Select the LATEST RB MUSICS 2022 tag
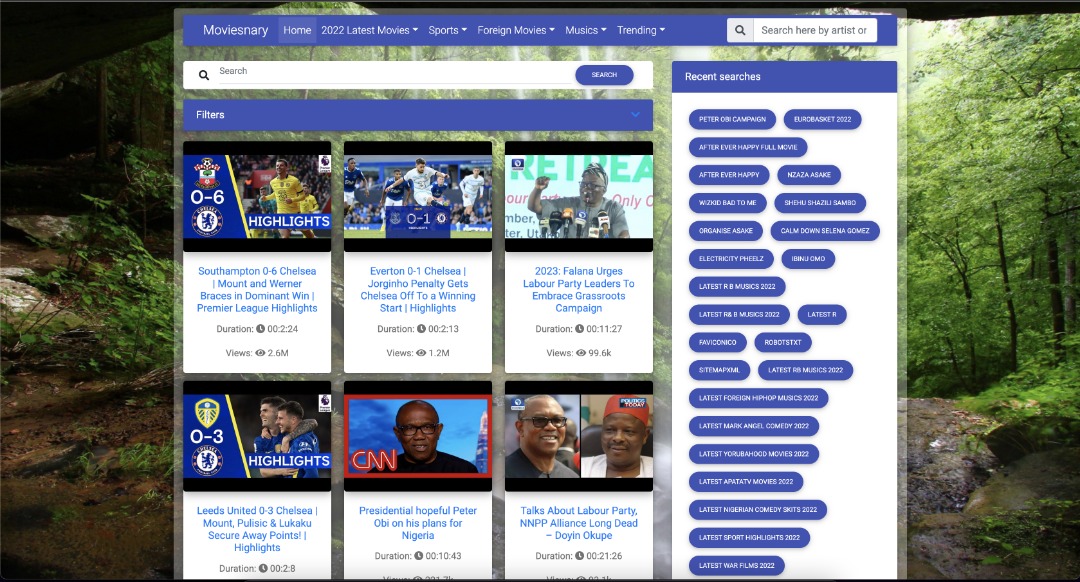The width and height of the screenshot is (1080, 582). tap(806, 370)
